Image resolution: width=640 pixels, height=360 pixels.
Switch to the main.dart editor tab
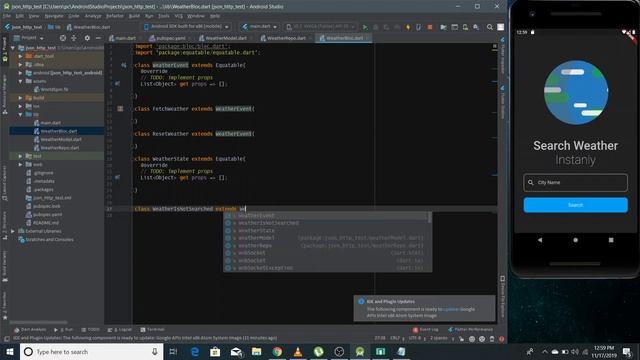click(x=123, y=38)
